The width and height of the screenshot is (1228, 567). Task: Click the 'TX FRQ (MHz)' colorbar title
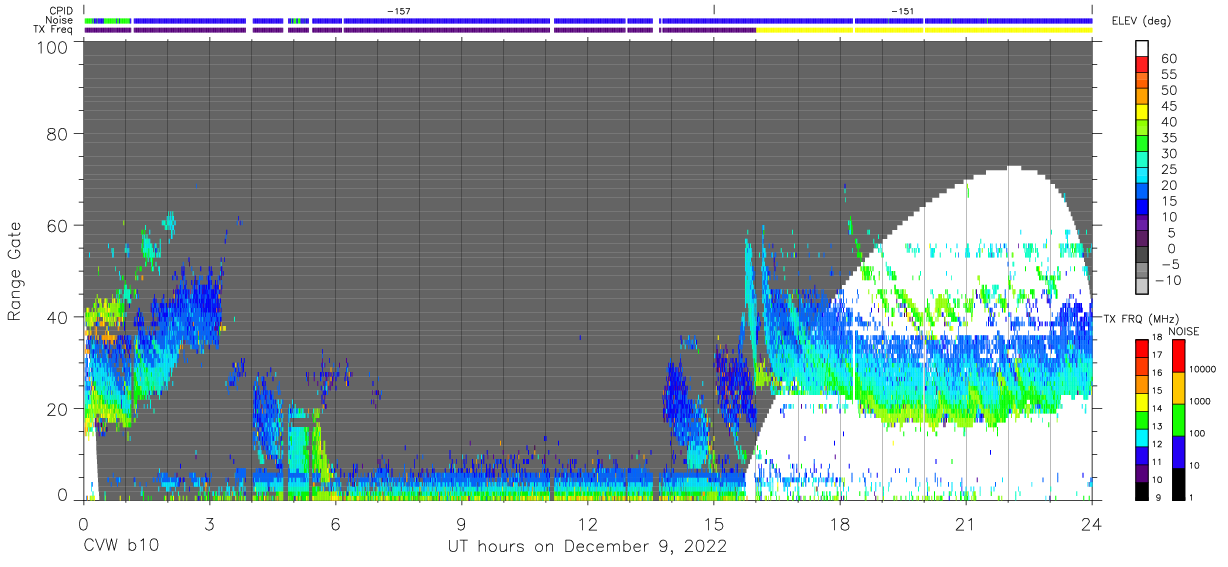[1142, 319]
